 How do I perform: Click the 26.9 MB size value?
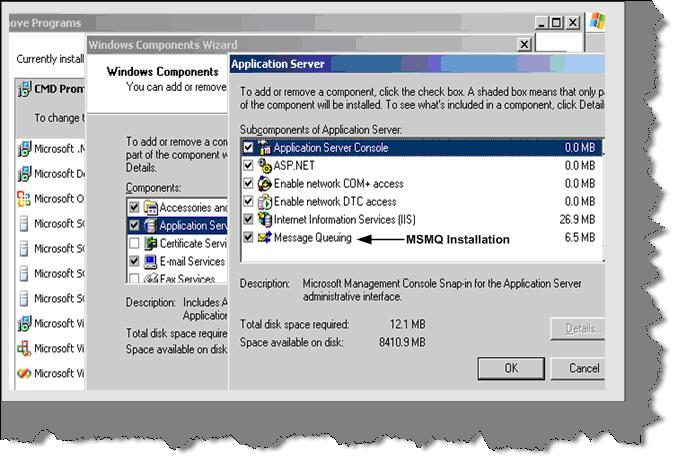click(x=577, y=220)
